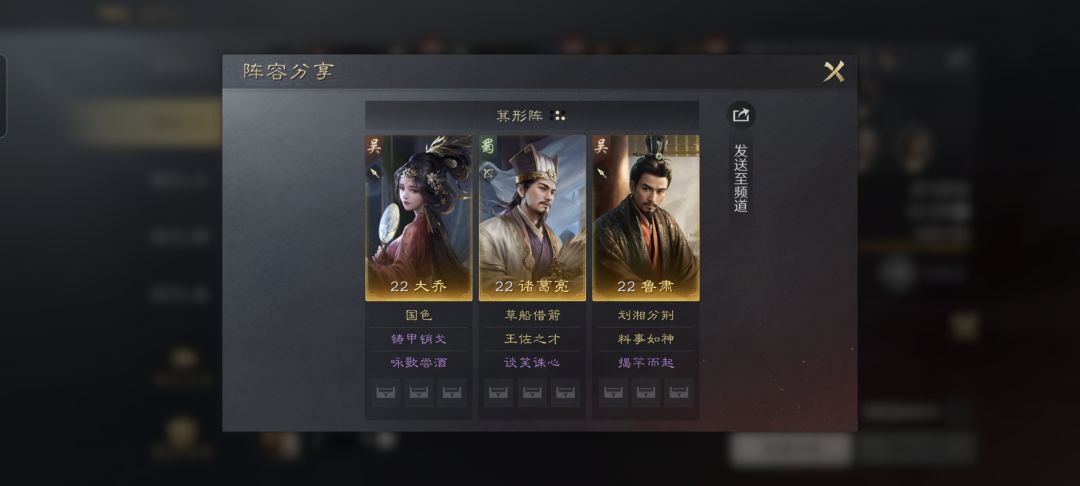The height and width of the screenshot is (486, 1080).
Task: Select 鲁肃's last equipment slot icon
Action: pyautogui.click(x=679, y=392)
